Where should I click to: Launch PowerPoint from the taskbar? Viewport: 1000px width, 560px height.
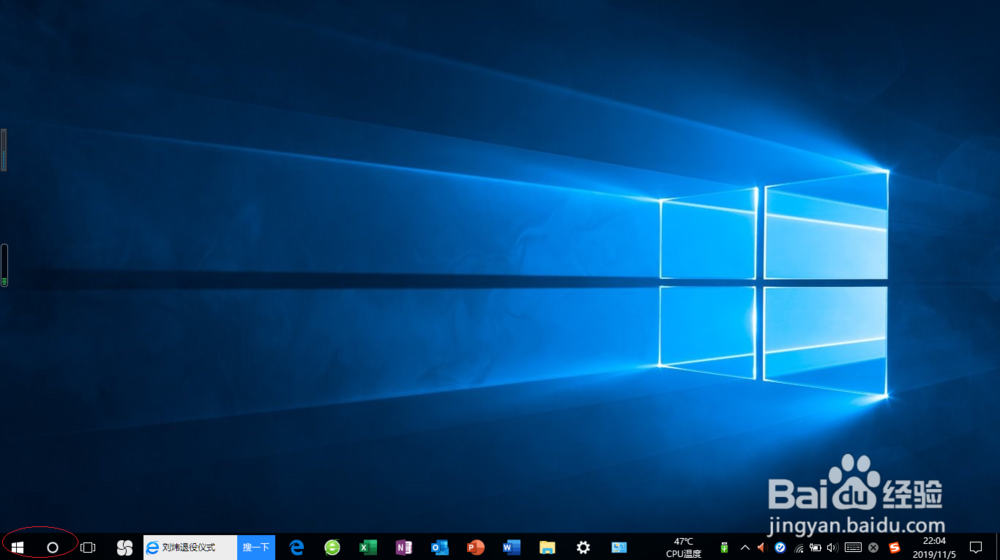click(476, 547)
